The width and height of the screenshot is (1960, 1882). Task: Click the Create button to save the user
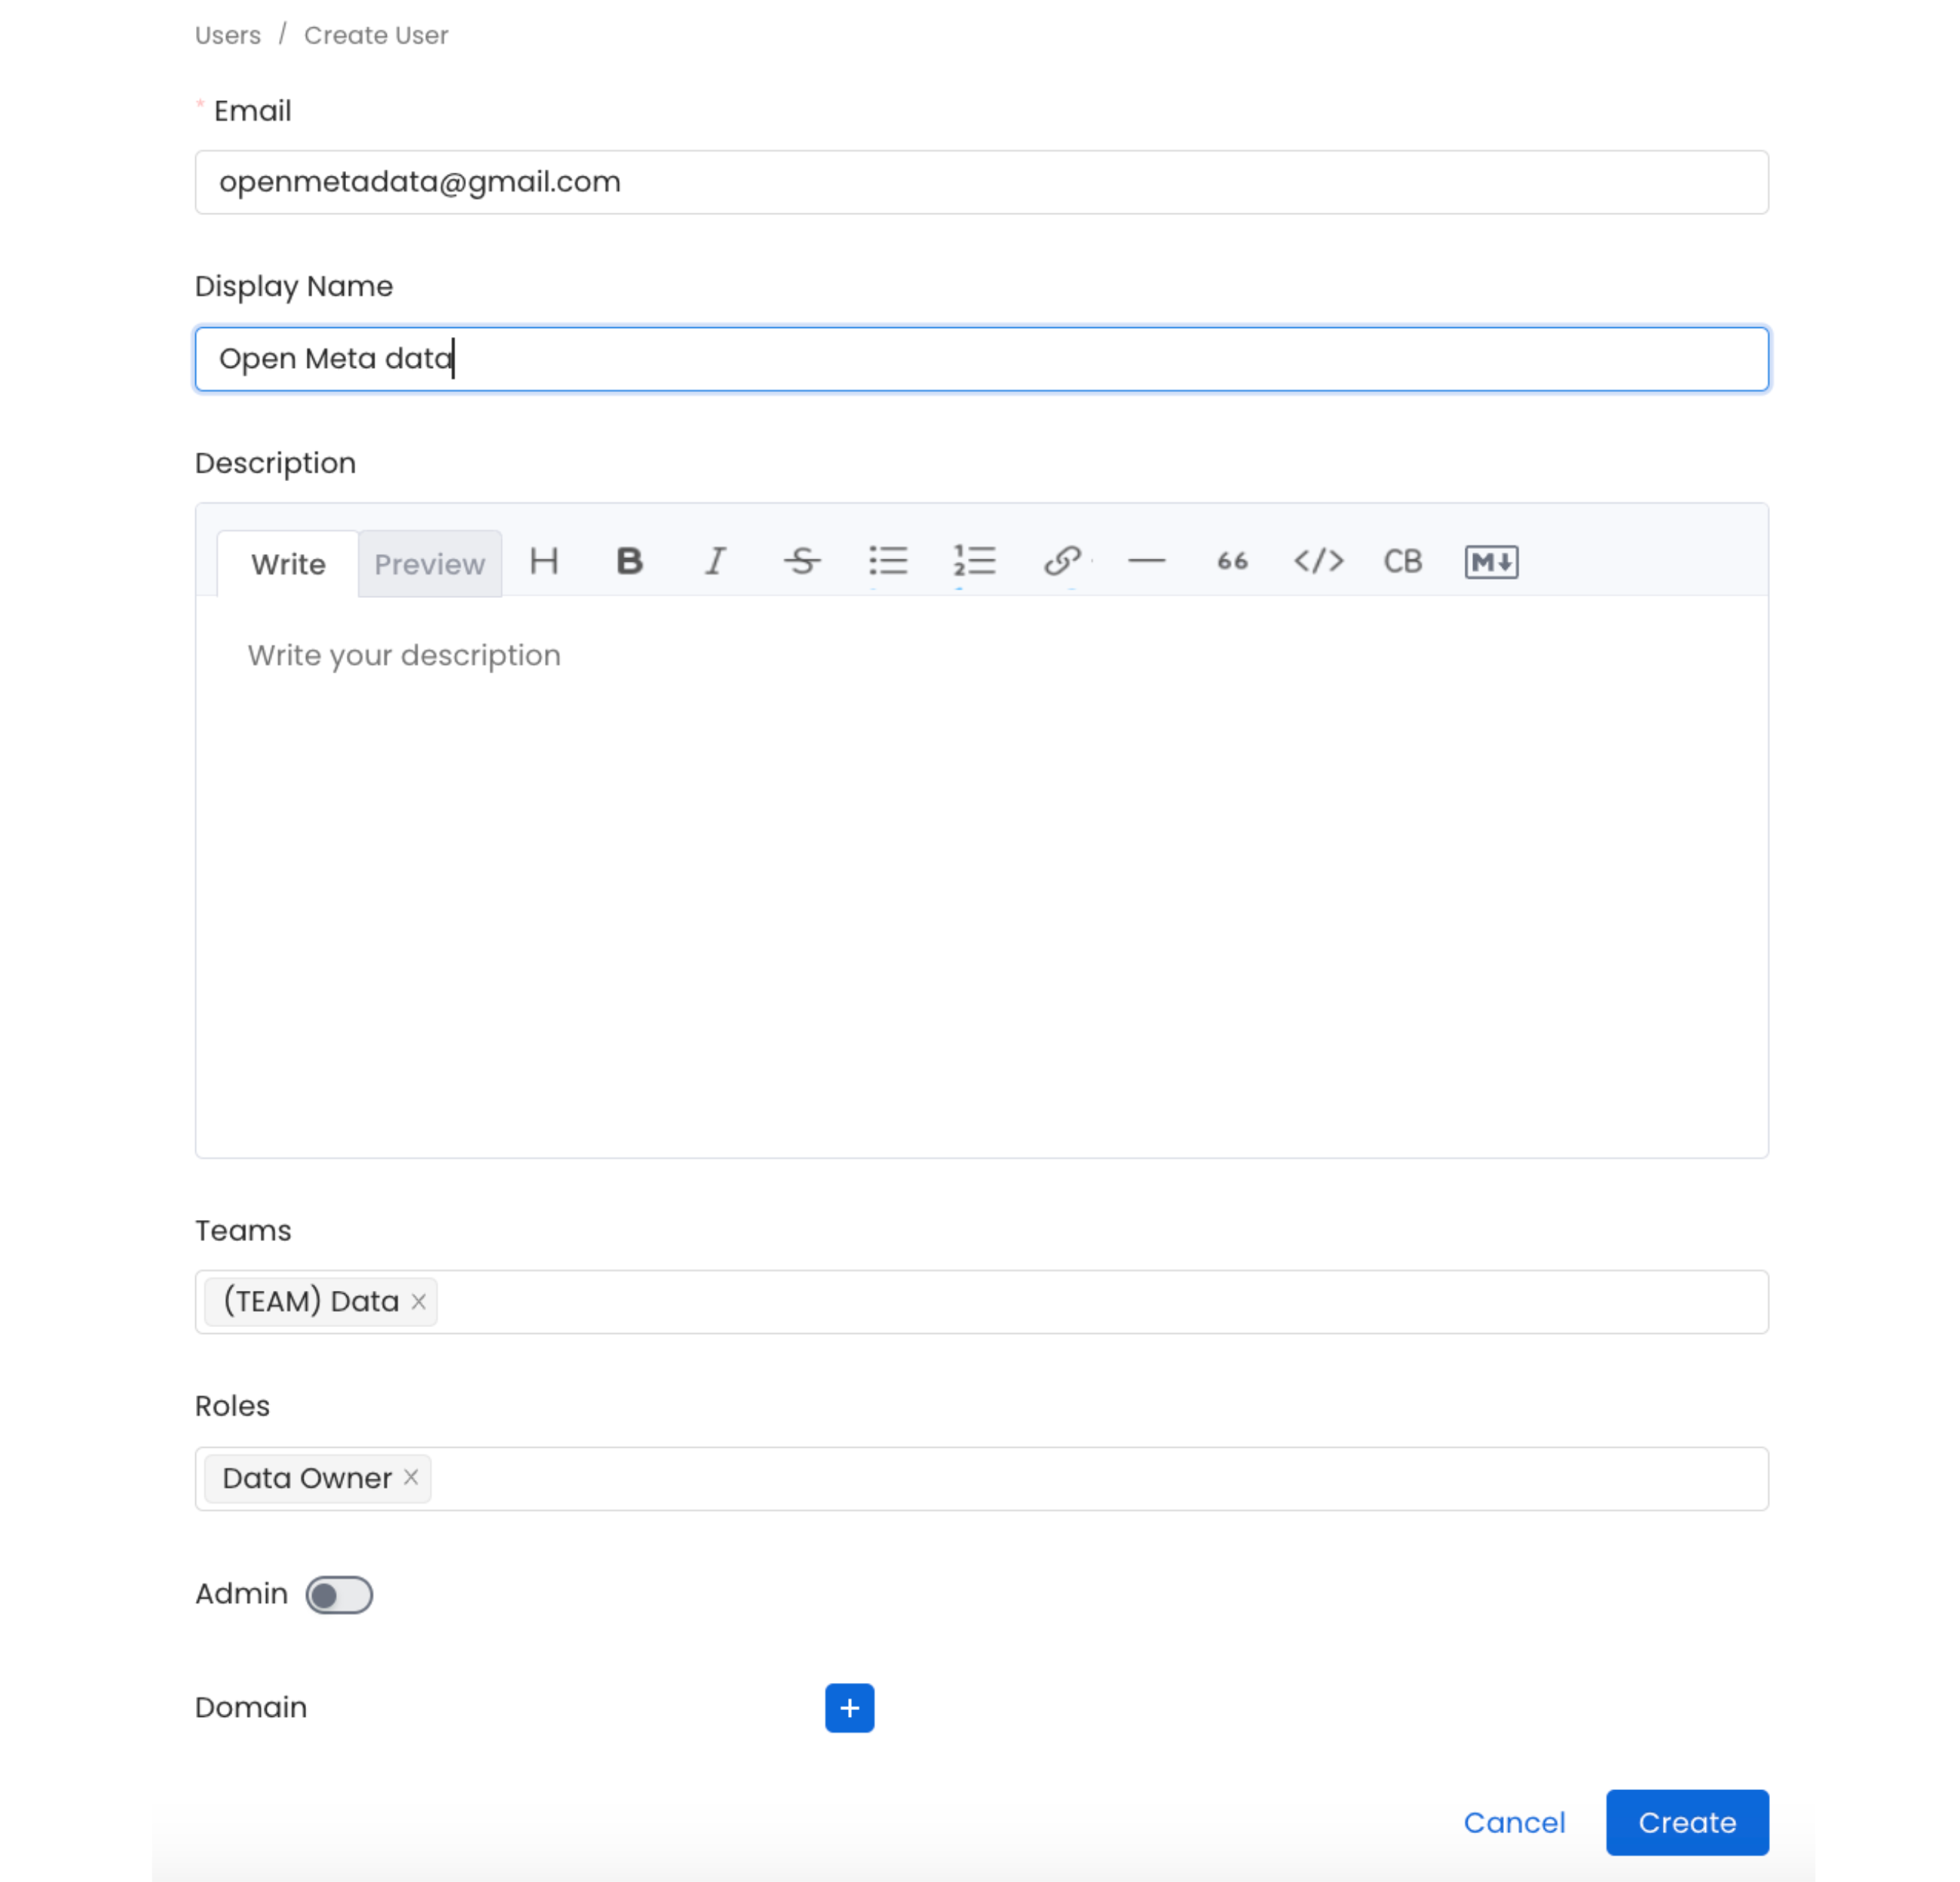[1686, 1822]
